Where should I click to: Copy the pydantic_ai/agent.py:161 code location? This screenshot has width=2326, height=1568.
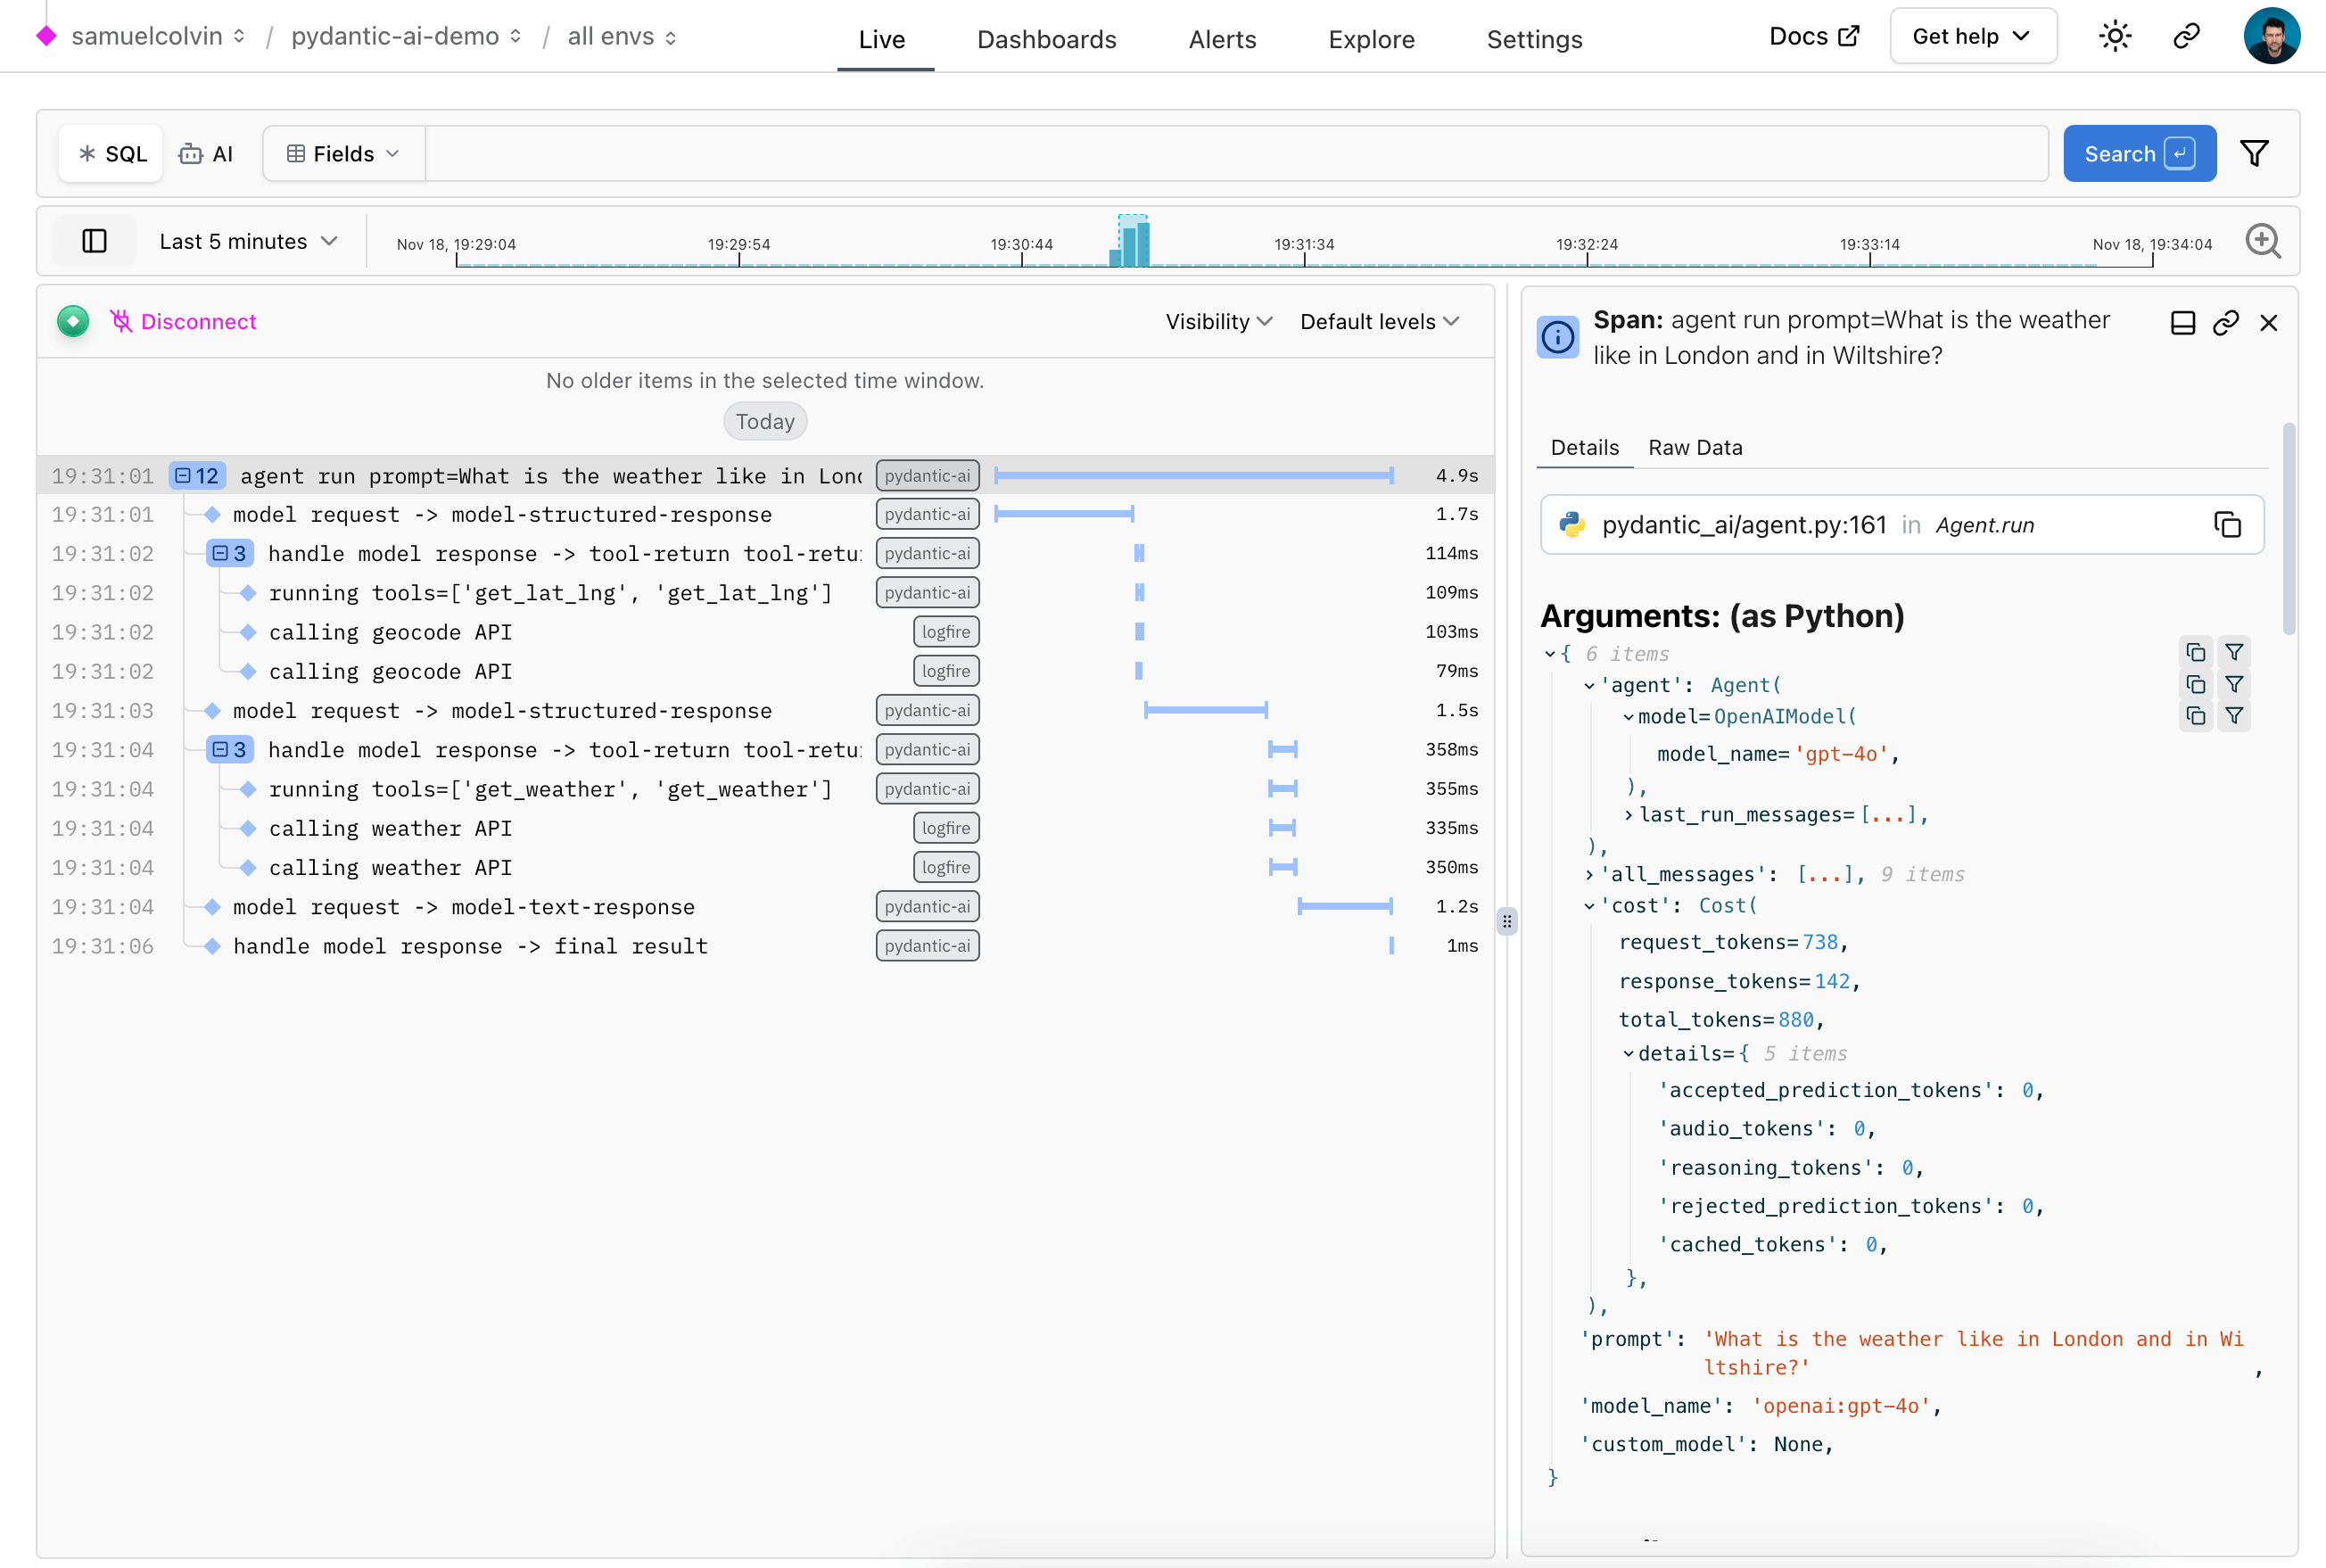pyautogui.click(x=2227, y=525)
